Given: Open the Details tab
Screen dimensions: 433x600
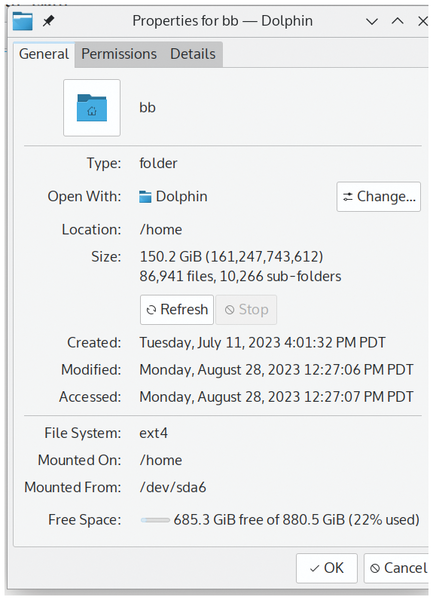Looking at the screenshot, I should [193, 54].
